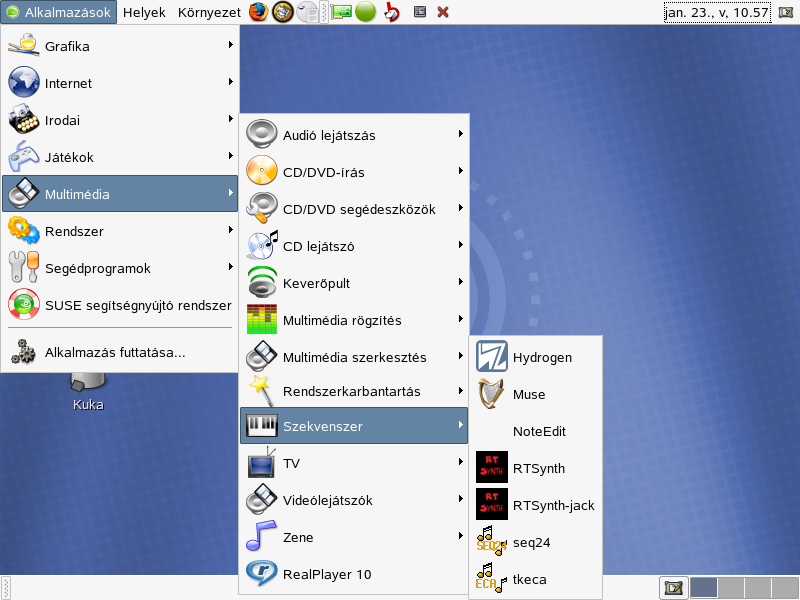Select the highlighted Multimédia menu entry

coord(120,193)
